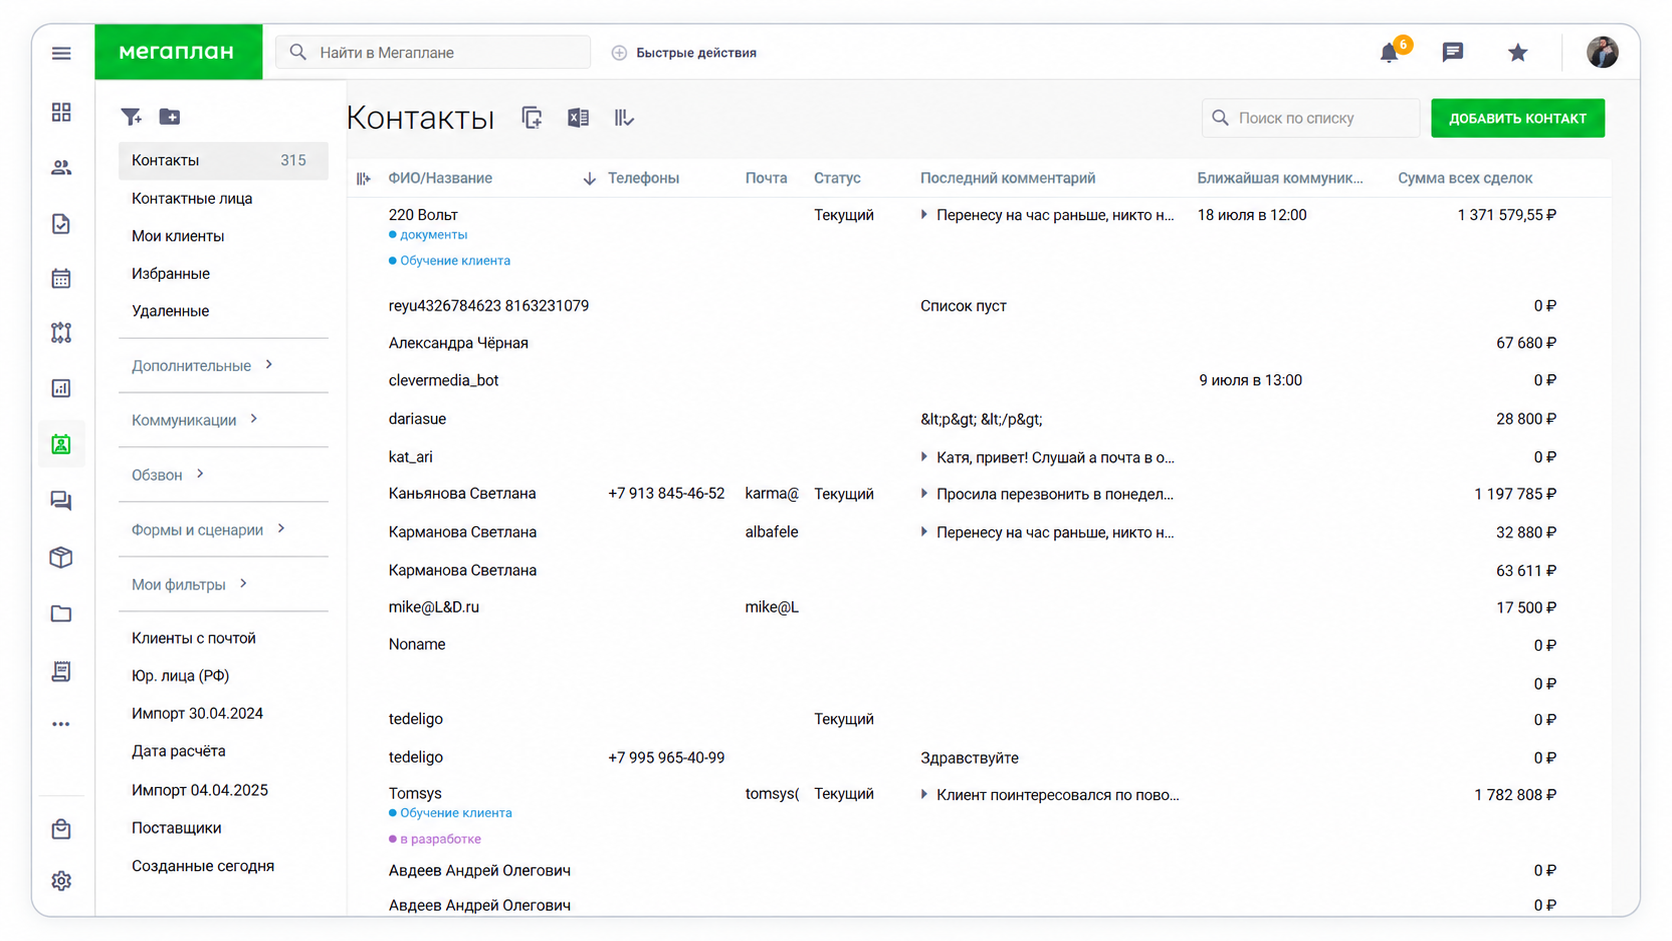The image size is (1672, 941).
Task: Click the notifications bell icon
Action: click(1389, 53)
